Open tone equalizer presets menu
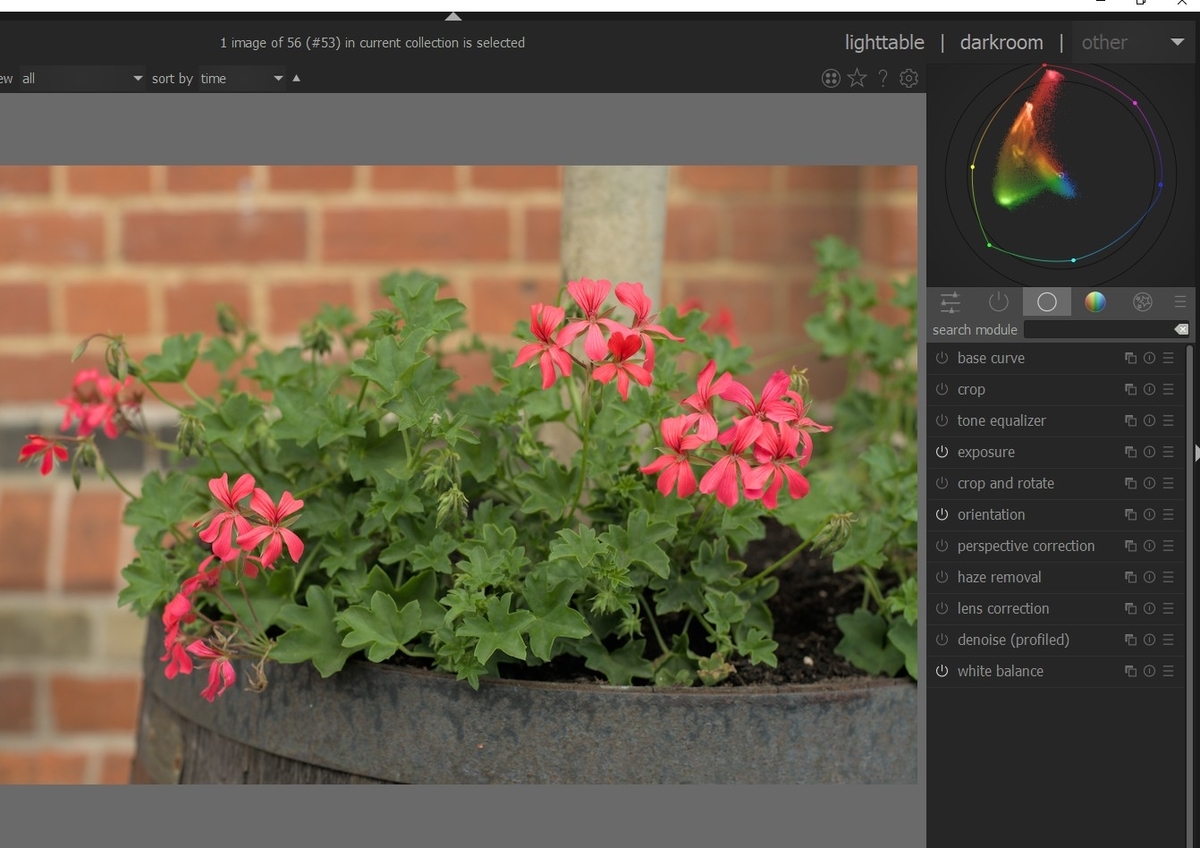1200x848 pixels. click(1168, 420)
